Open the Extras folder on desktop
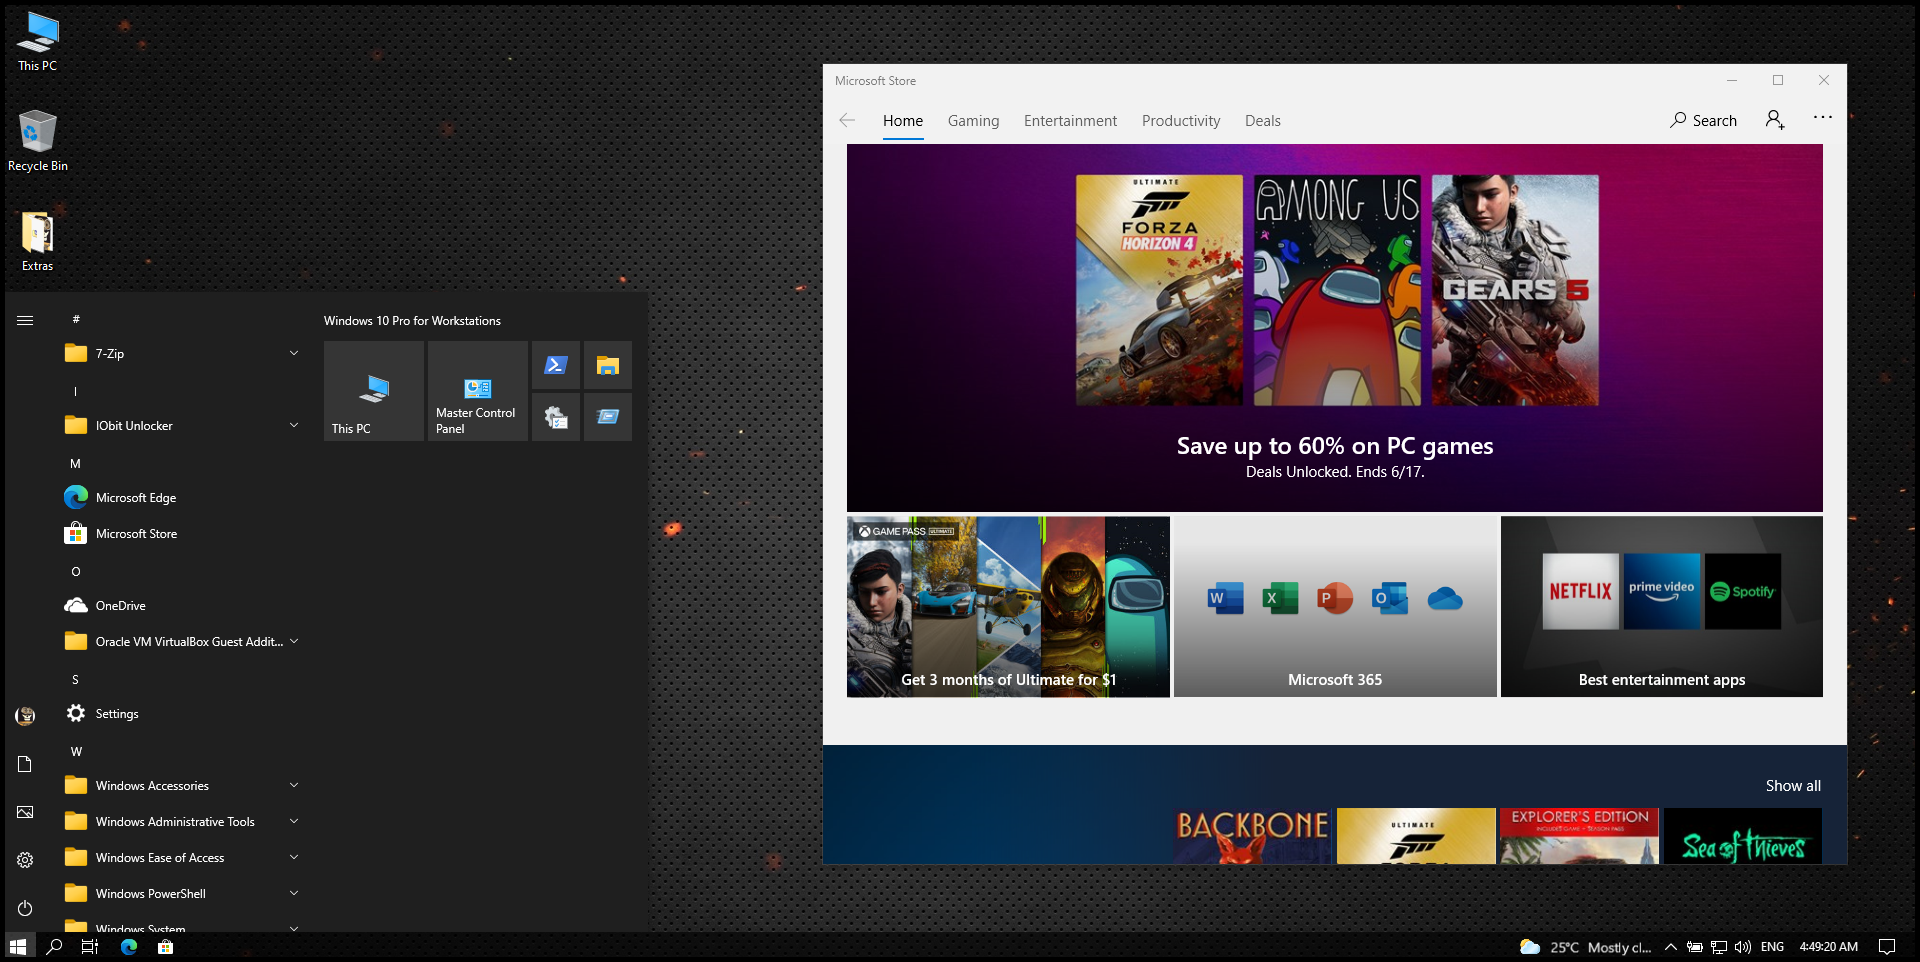The image size is (1920, 962). [37, 241]
